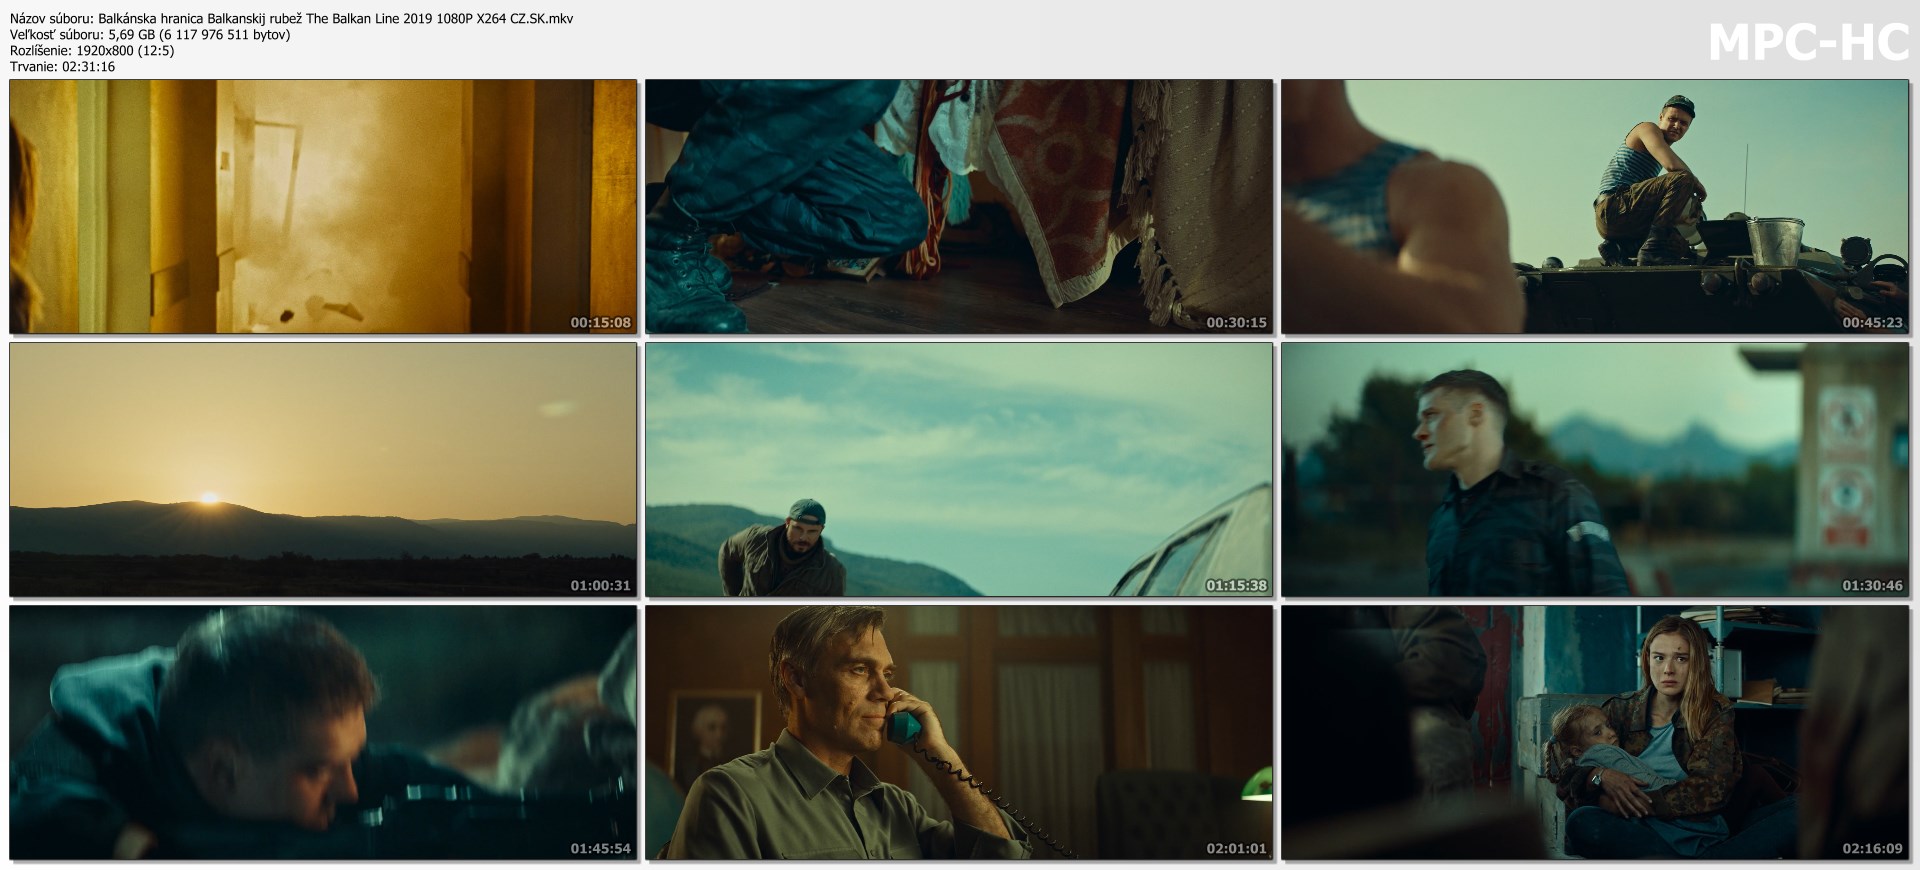Click the 00:45:23 timestamp label

1873,323
